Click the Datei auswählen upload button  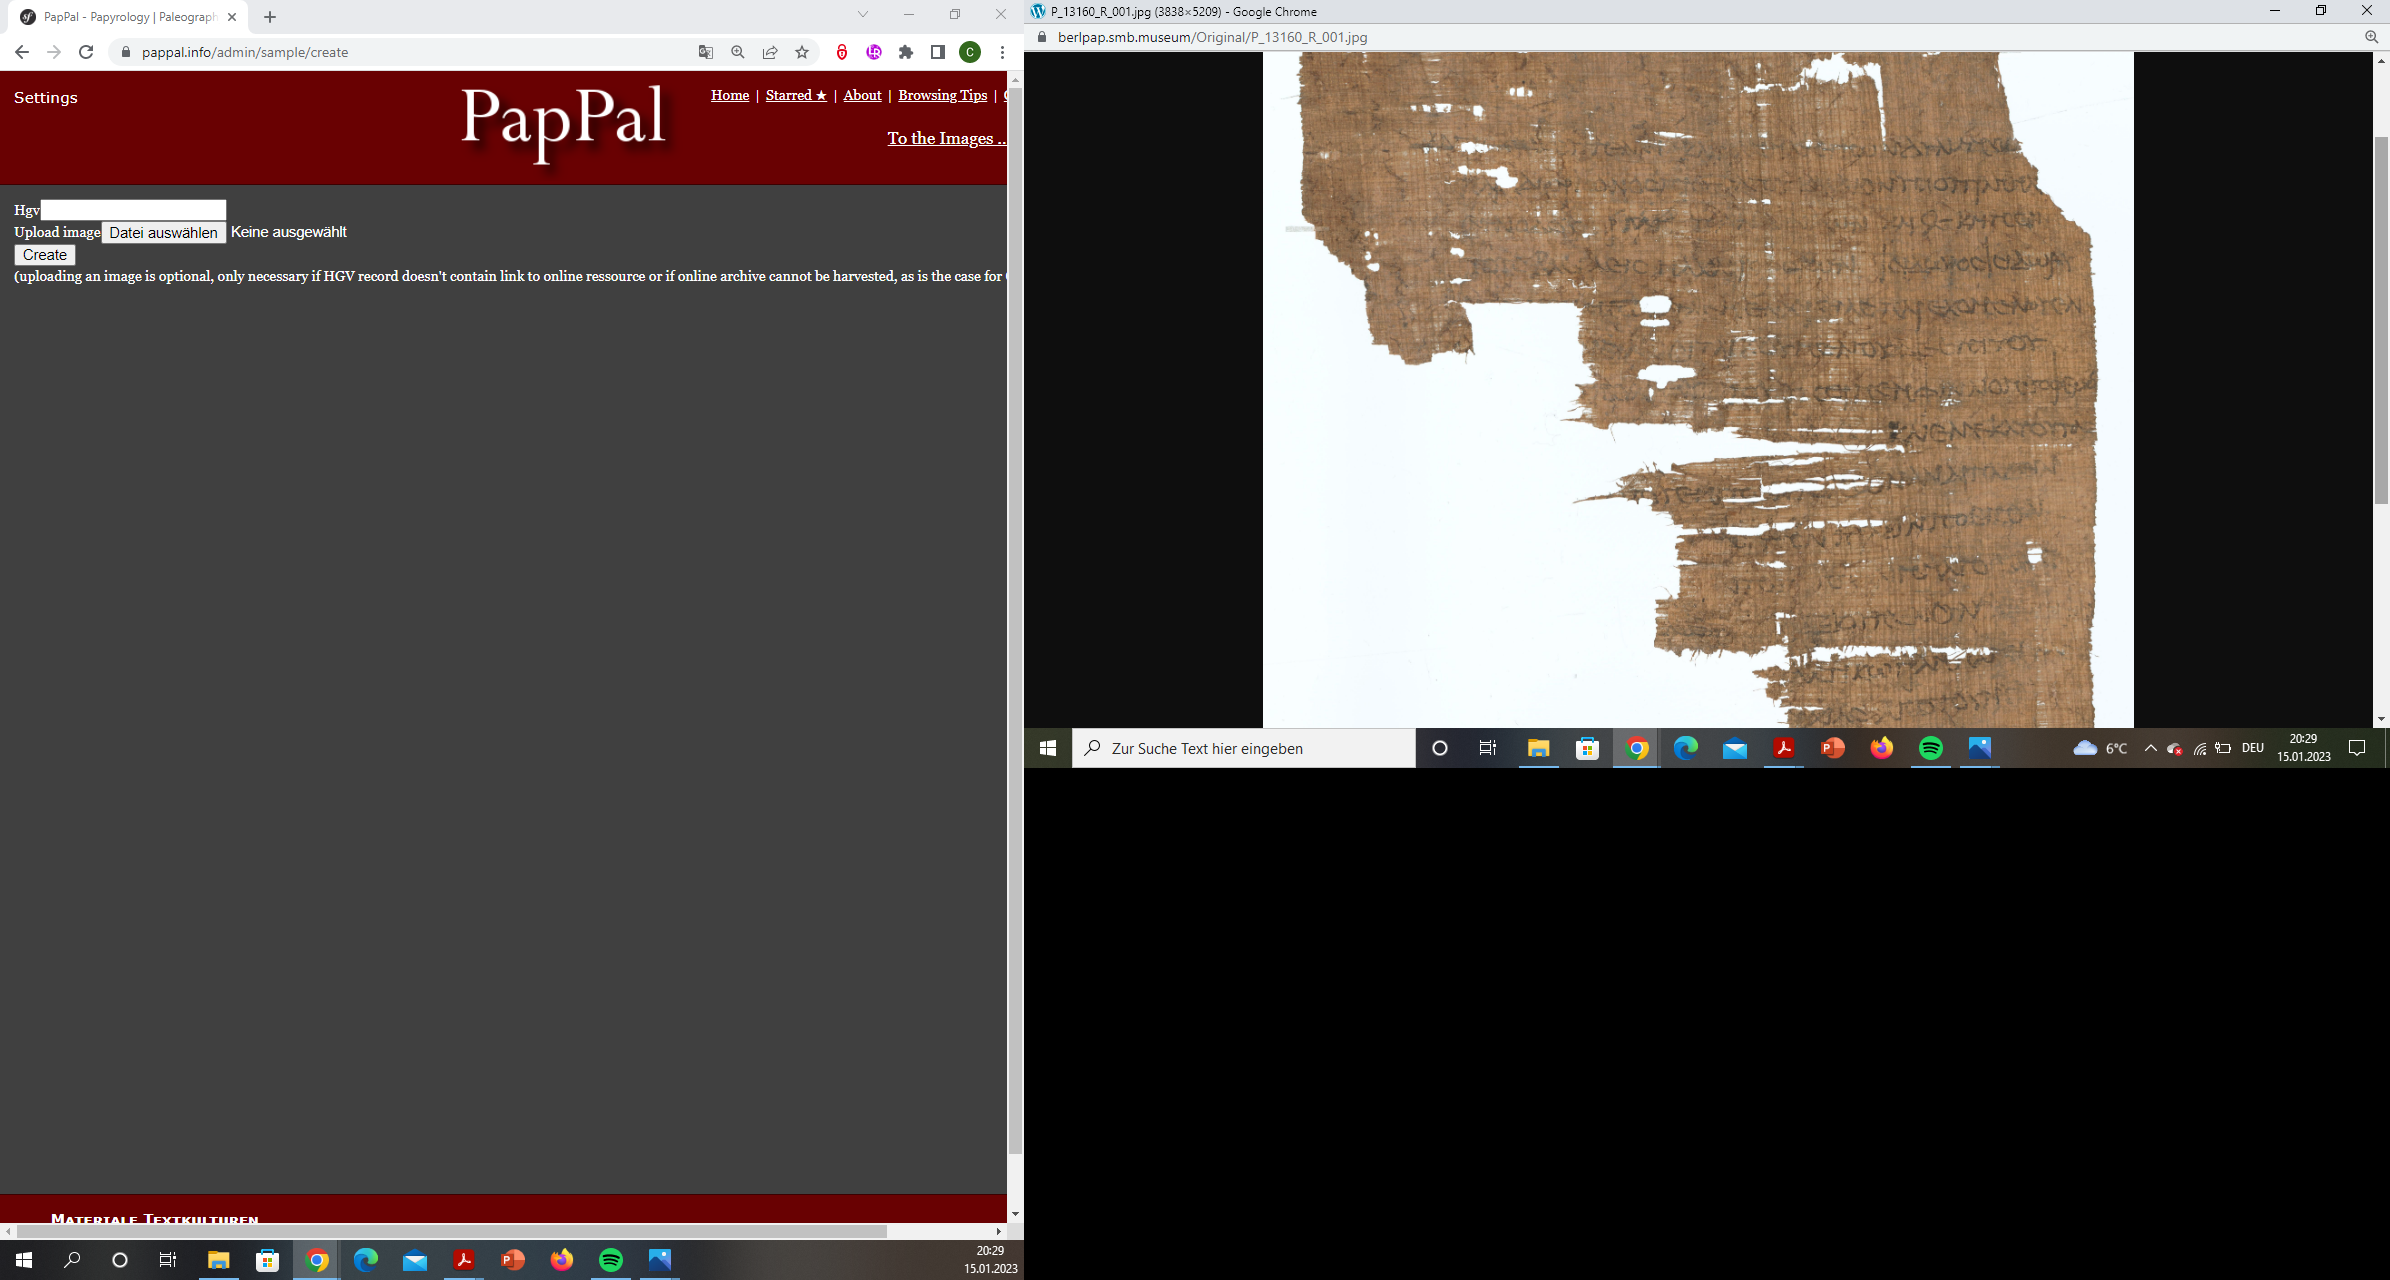(x=163, y=232)
